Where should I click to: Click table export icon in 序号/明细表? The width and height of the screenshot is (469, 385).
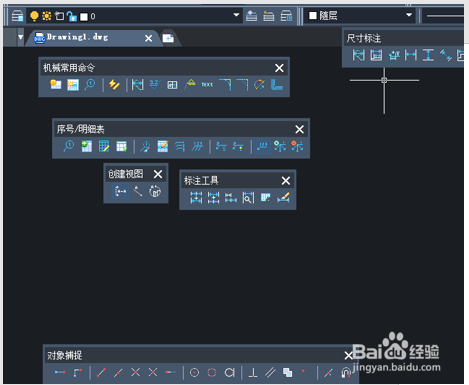click(121, 146)
